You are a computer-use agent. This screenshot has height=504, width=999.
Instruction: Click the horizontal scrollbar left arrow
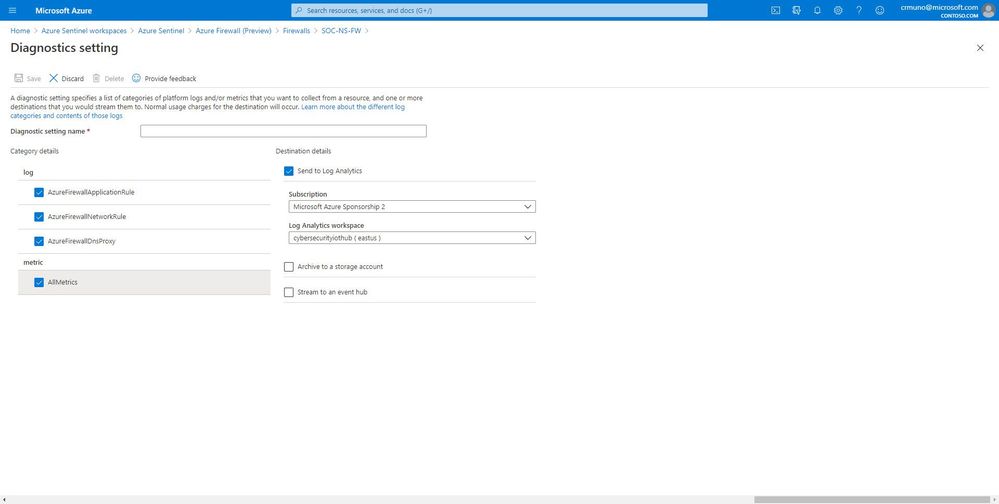coord(4,500)
